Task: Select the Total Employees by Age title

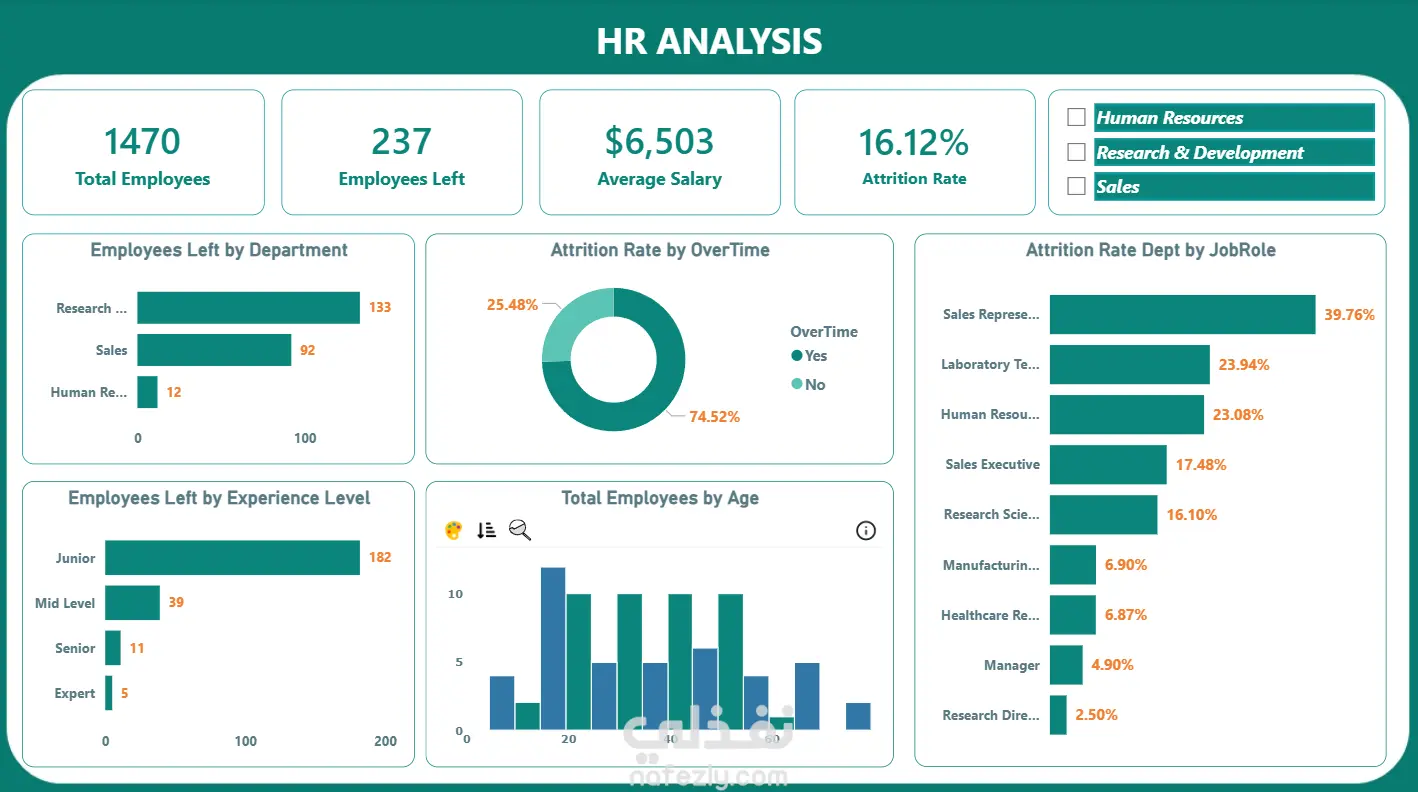Action: 660,498
